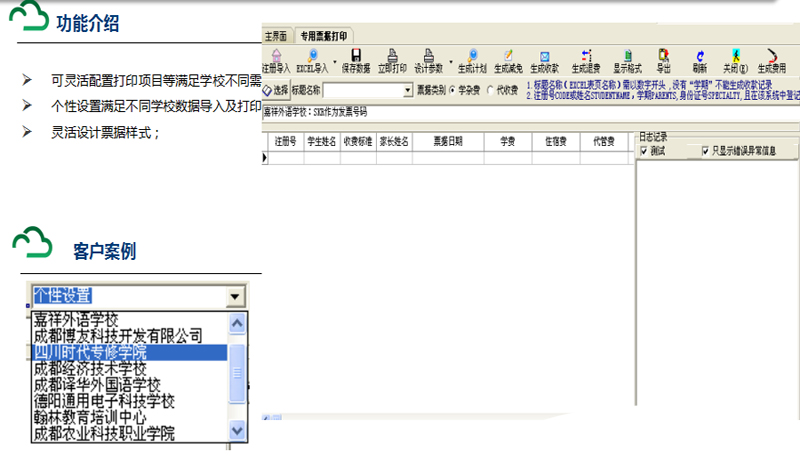800x470 pixels.
Task: Toggle the 测试 checkbox in 日志记录
Action: pyautogui.click(x=644, y=151)
